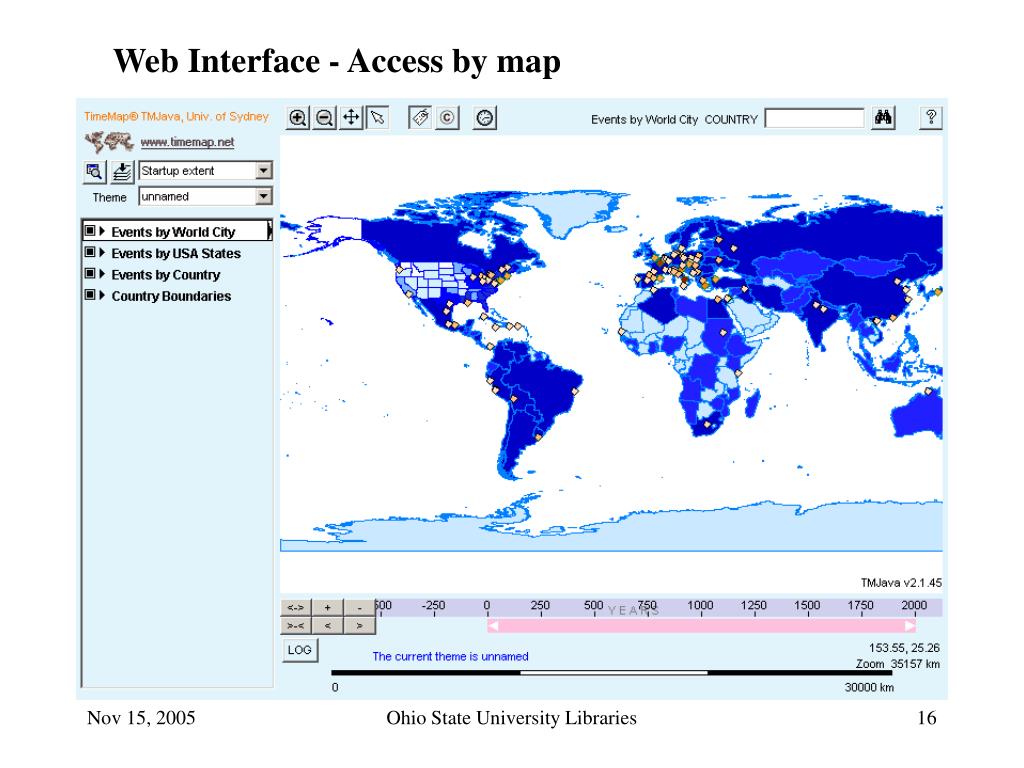Select the Zoom Out magnifier tool
Viewport: 1024px width, 768px height.
coord(325,118)
